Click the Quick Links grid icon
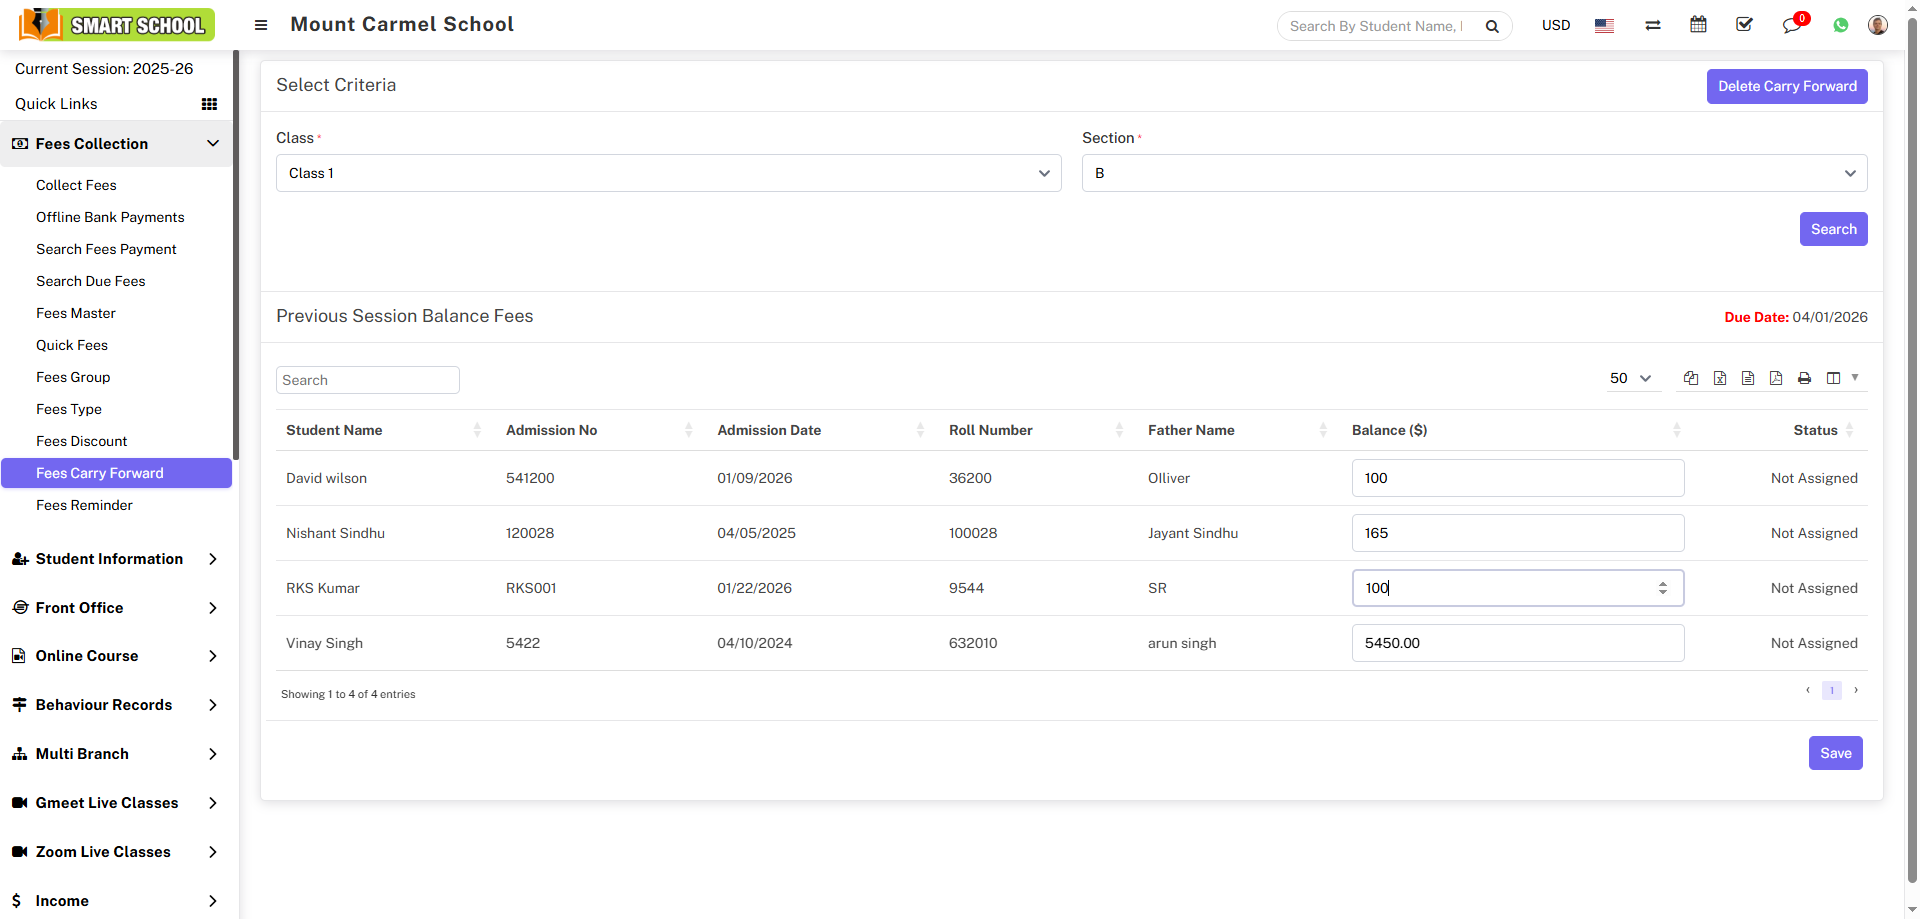Screen dimensions: 1920x919 coord(209,104)
